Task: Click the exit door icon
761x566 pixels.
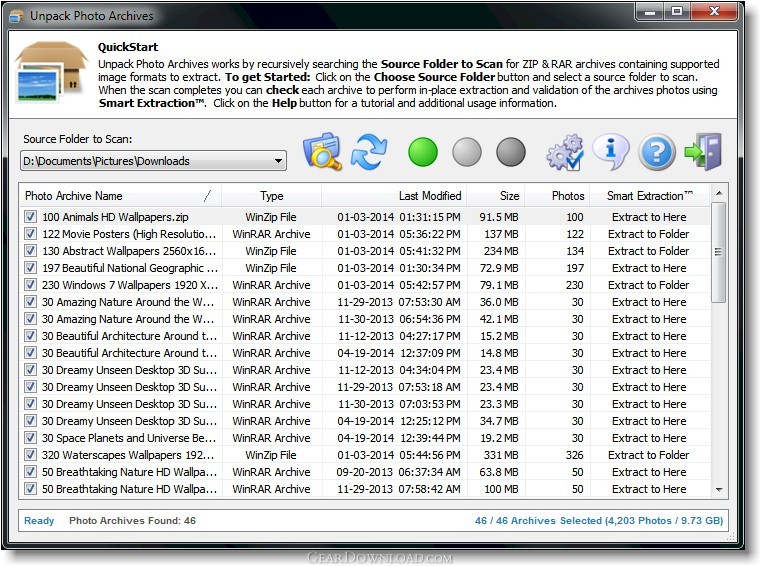Action: 703,151
